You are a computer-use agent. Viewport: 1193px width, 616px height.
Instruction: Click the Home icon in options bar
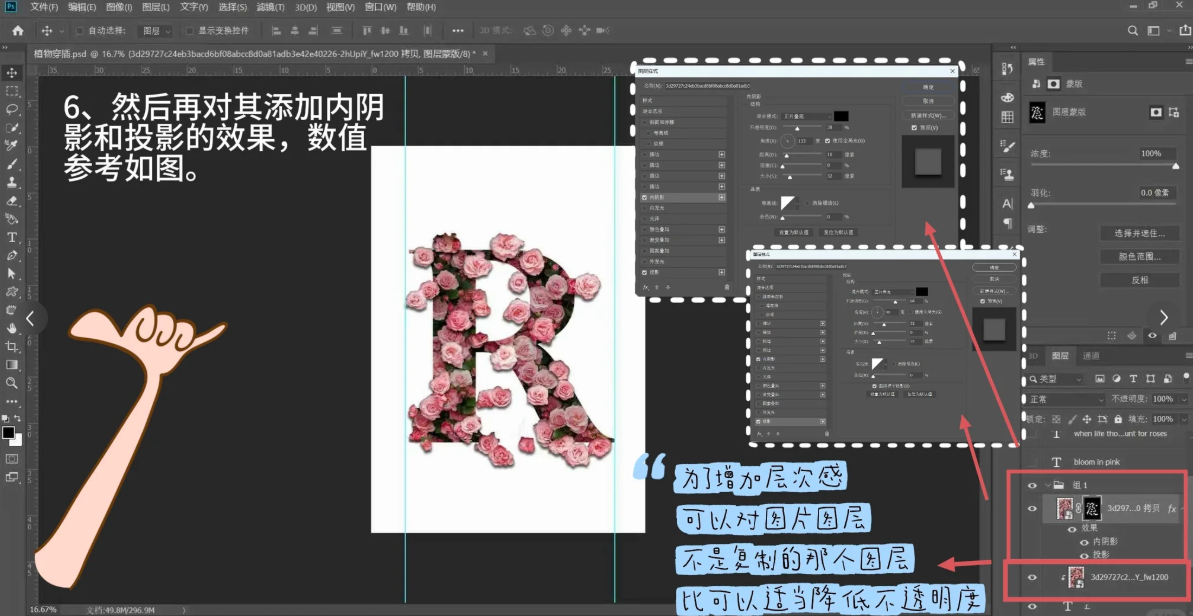tap(17, 31)
